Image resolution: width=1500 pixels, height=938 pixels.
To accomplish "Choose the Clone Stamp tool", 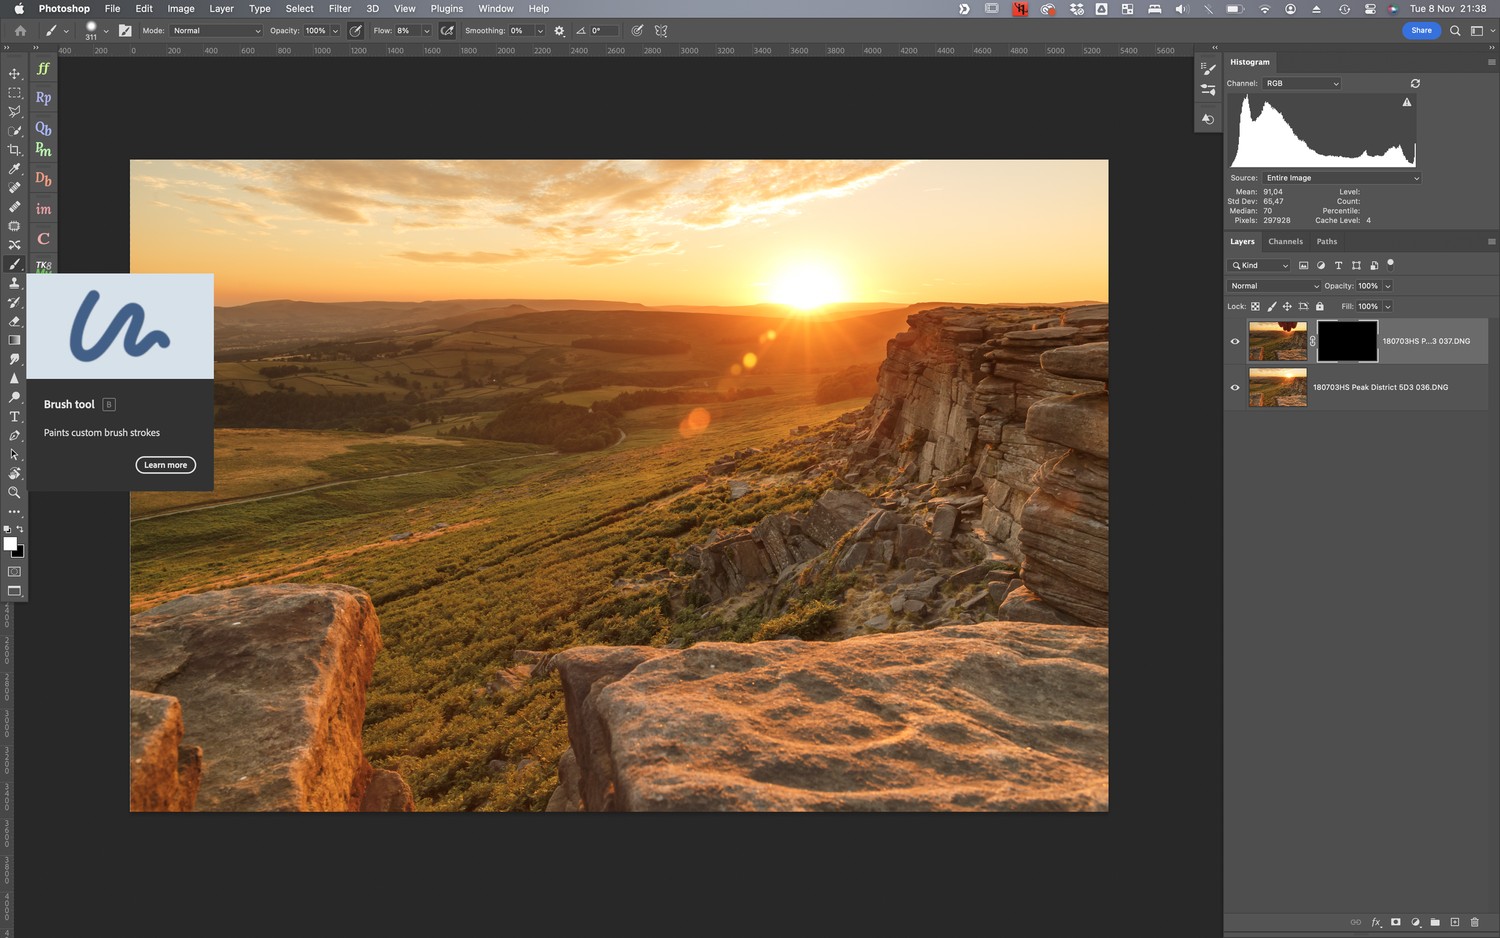I will (14, 283).
